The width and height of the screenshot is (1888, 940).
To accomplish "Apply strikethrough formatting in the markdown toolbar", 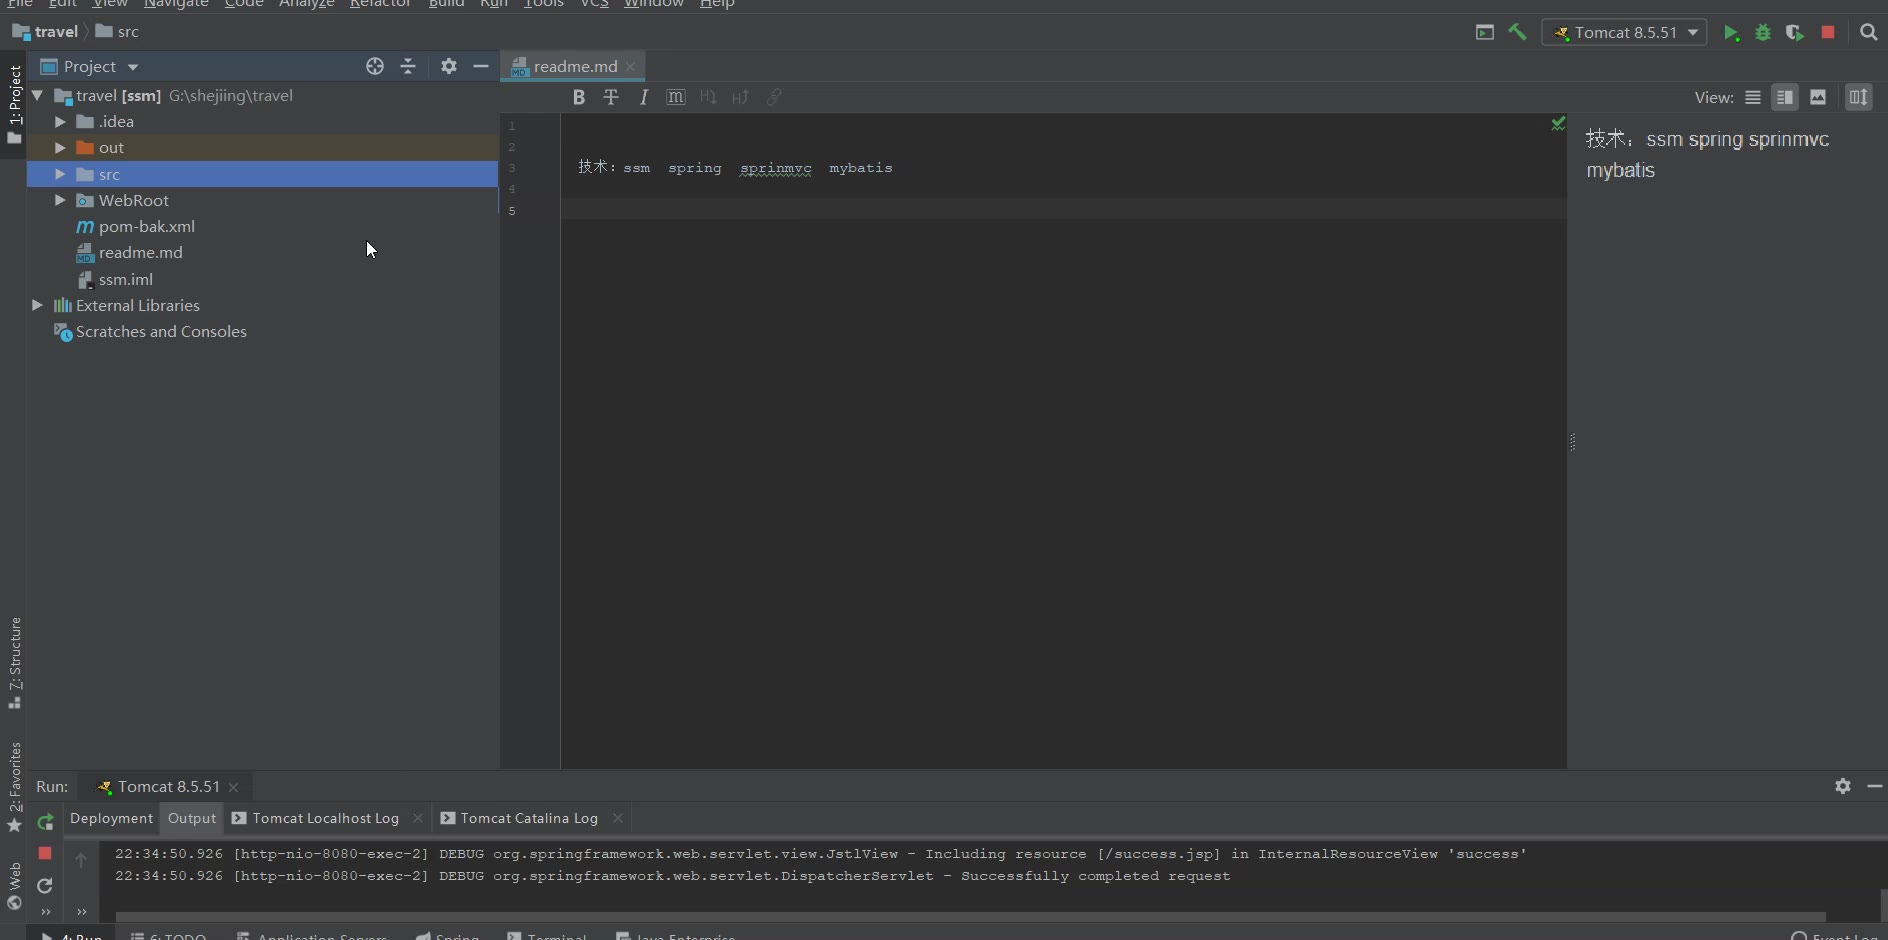I will [611, 97].
